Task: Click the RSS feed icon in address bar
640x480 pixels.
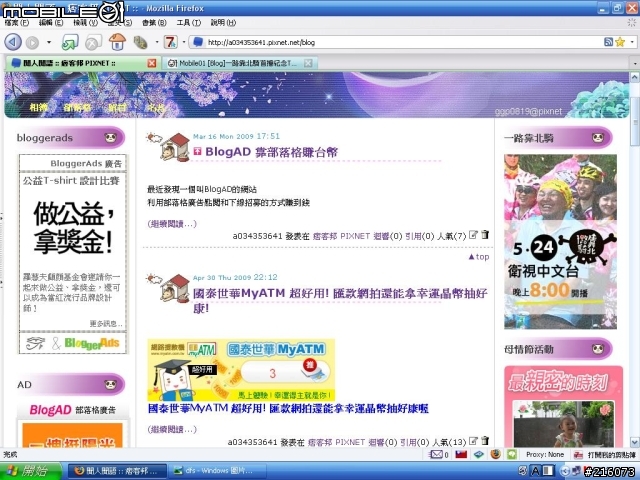Action: point(608,42)
